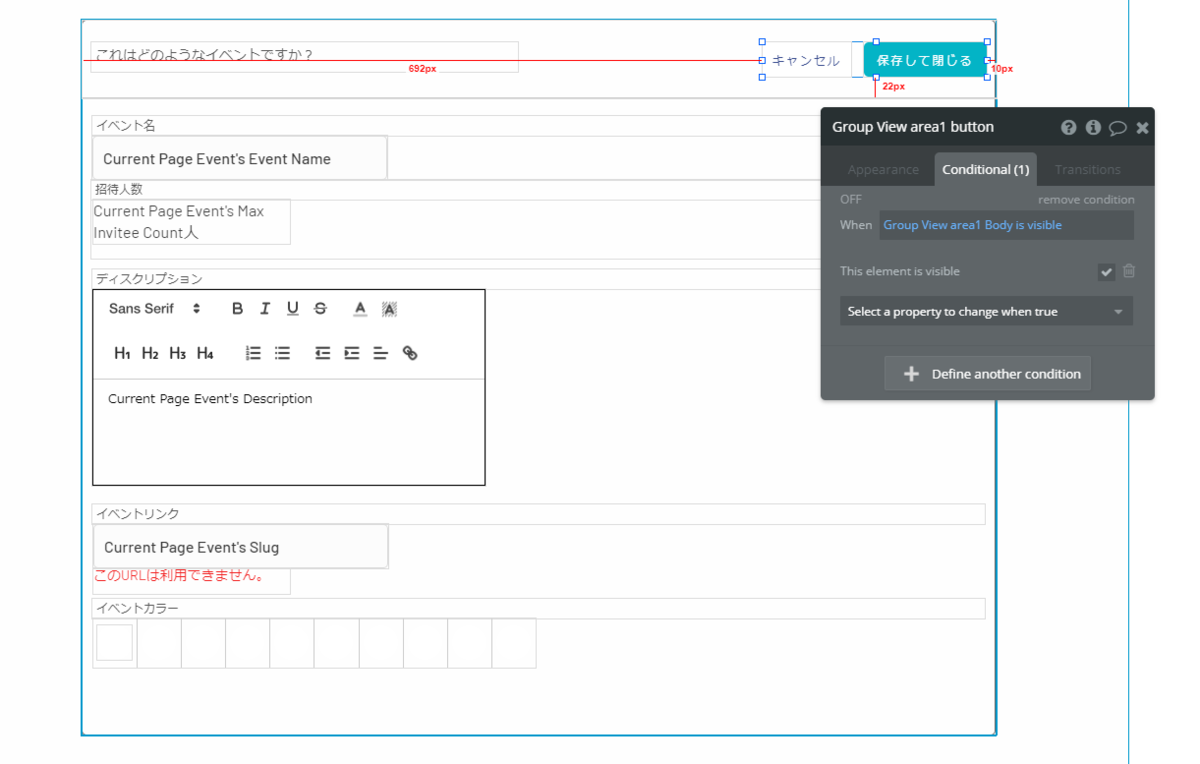This screenshot has width=1200, height=764.
Task: Insert a bulleted list
Action: pyautogui.click(x=283, y=353)
